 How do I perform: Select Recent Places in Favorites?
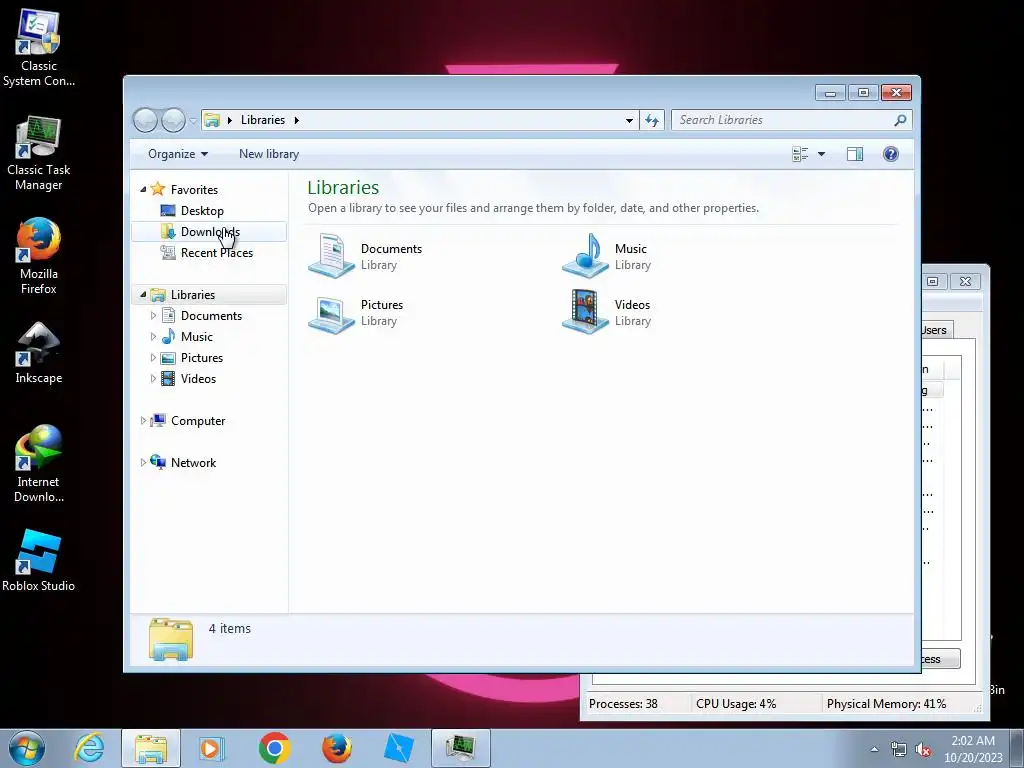(216, 253)
